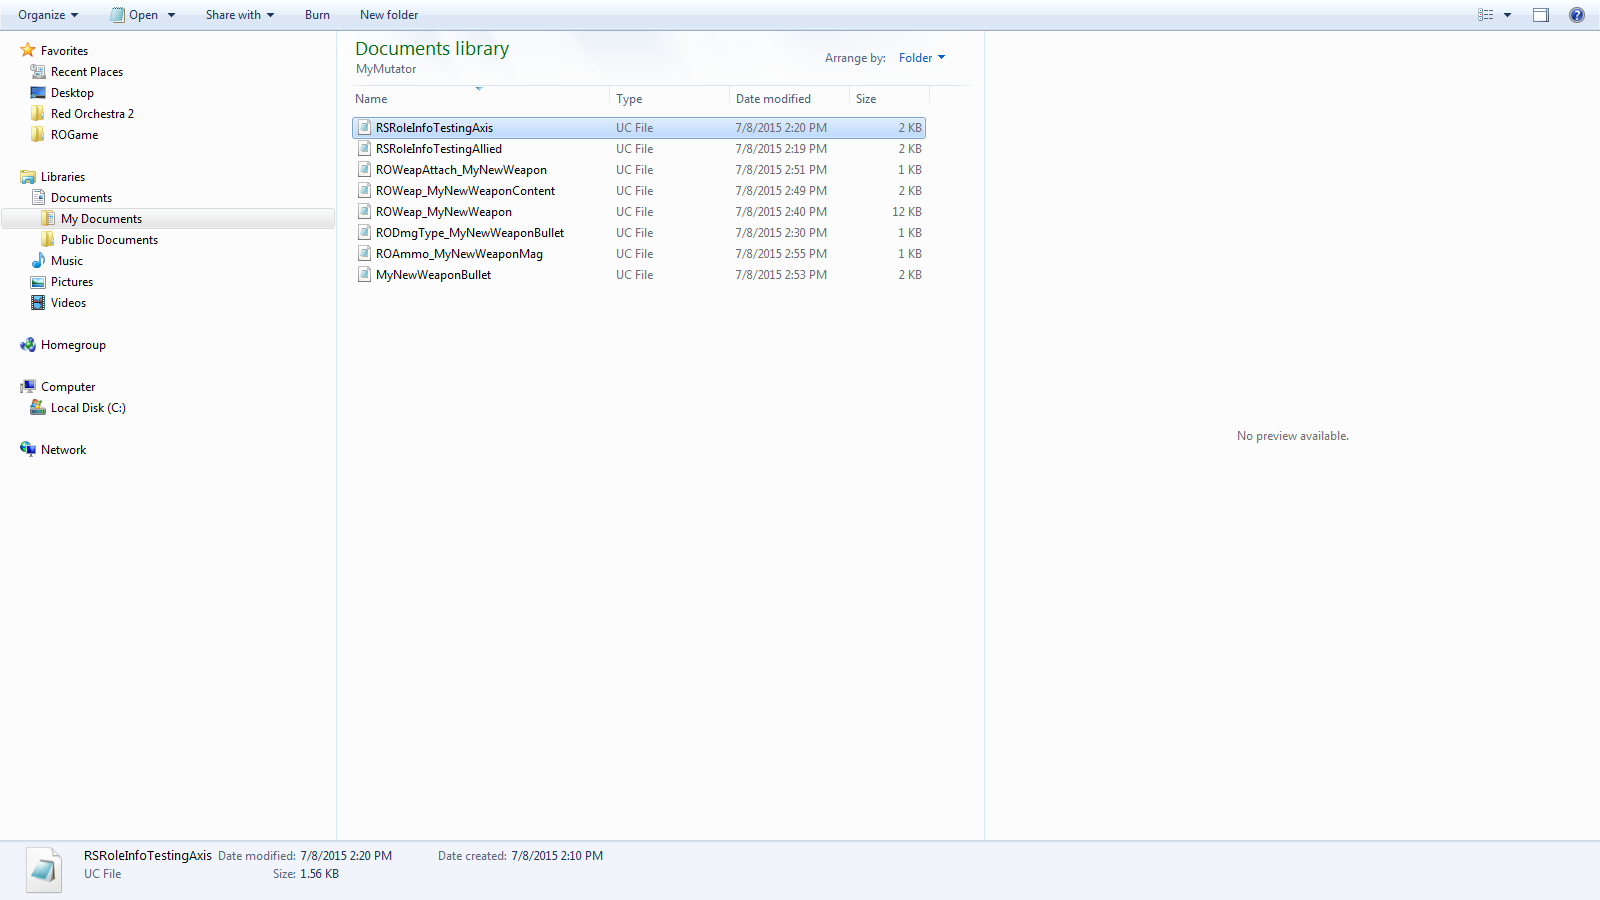Click the Local Disk drive icon
The height and width of the screenshot is (900, 1600).
click(x=38, y=408)
